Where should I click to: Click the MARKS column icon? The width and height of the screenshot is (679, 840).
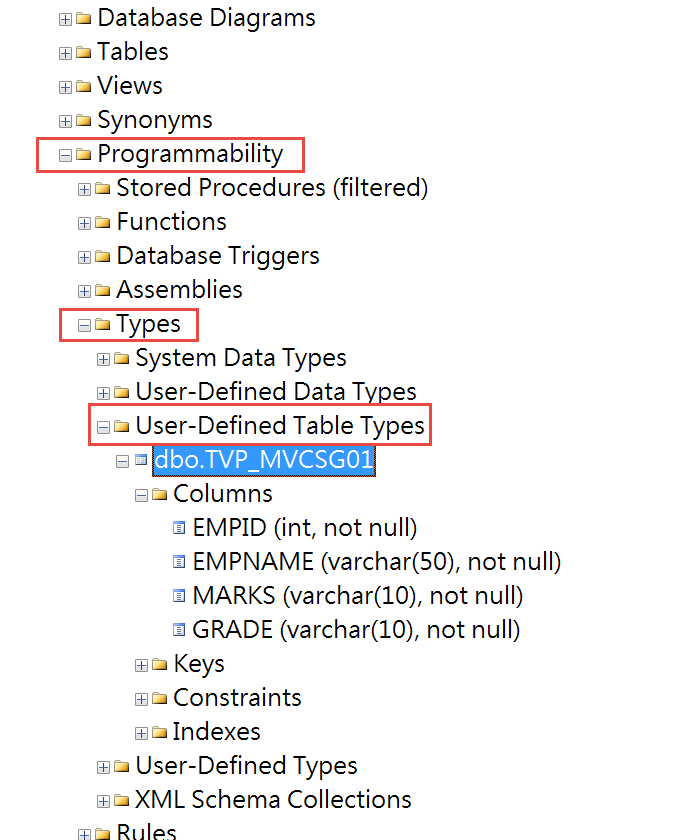click(179, 596)
